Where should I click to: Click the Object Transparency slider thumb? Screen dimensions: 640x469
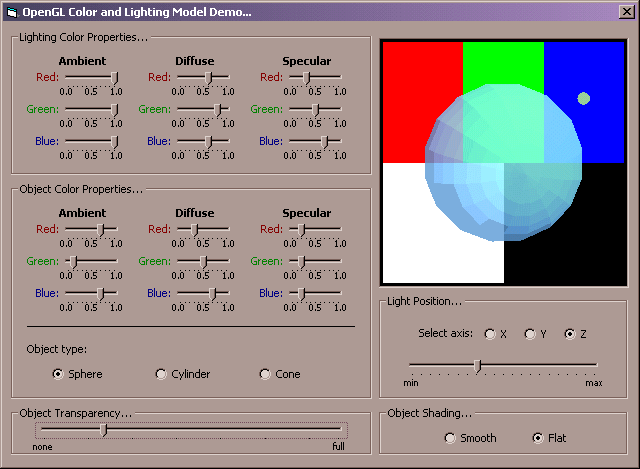coord(103,430)
